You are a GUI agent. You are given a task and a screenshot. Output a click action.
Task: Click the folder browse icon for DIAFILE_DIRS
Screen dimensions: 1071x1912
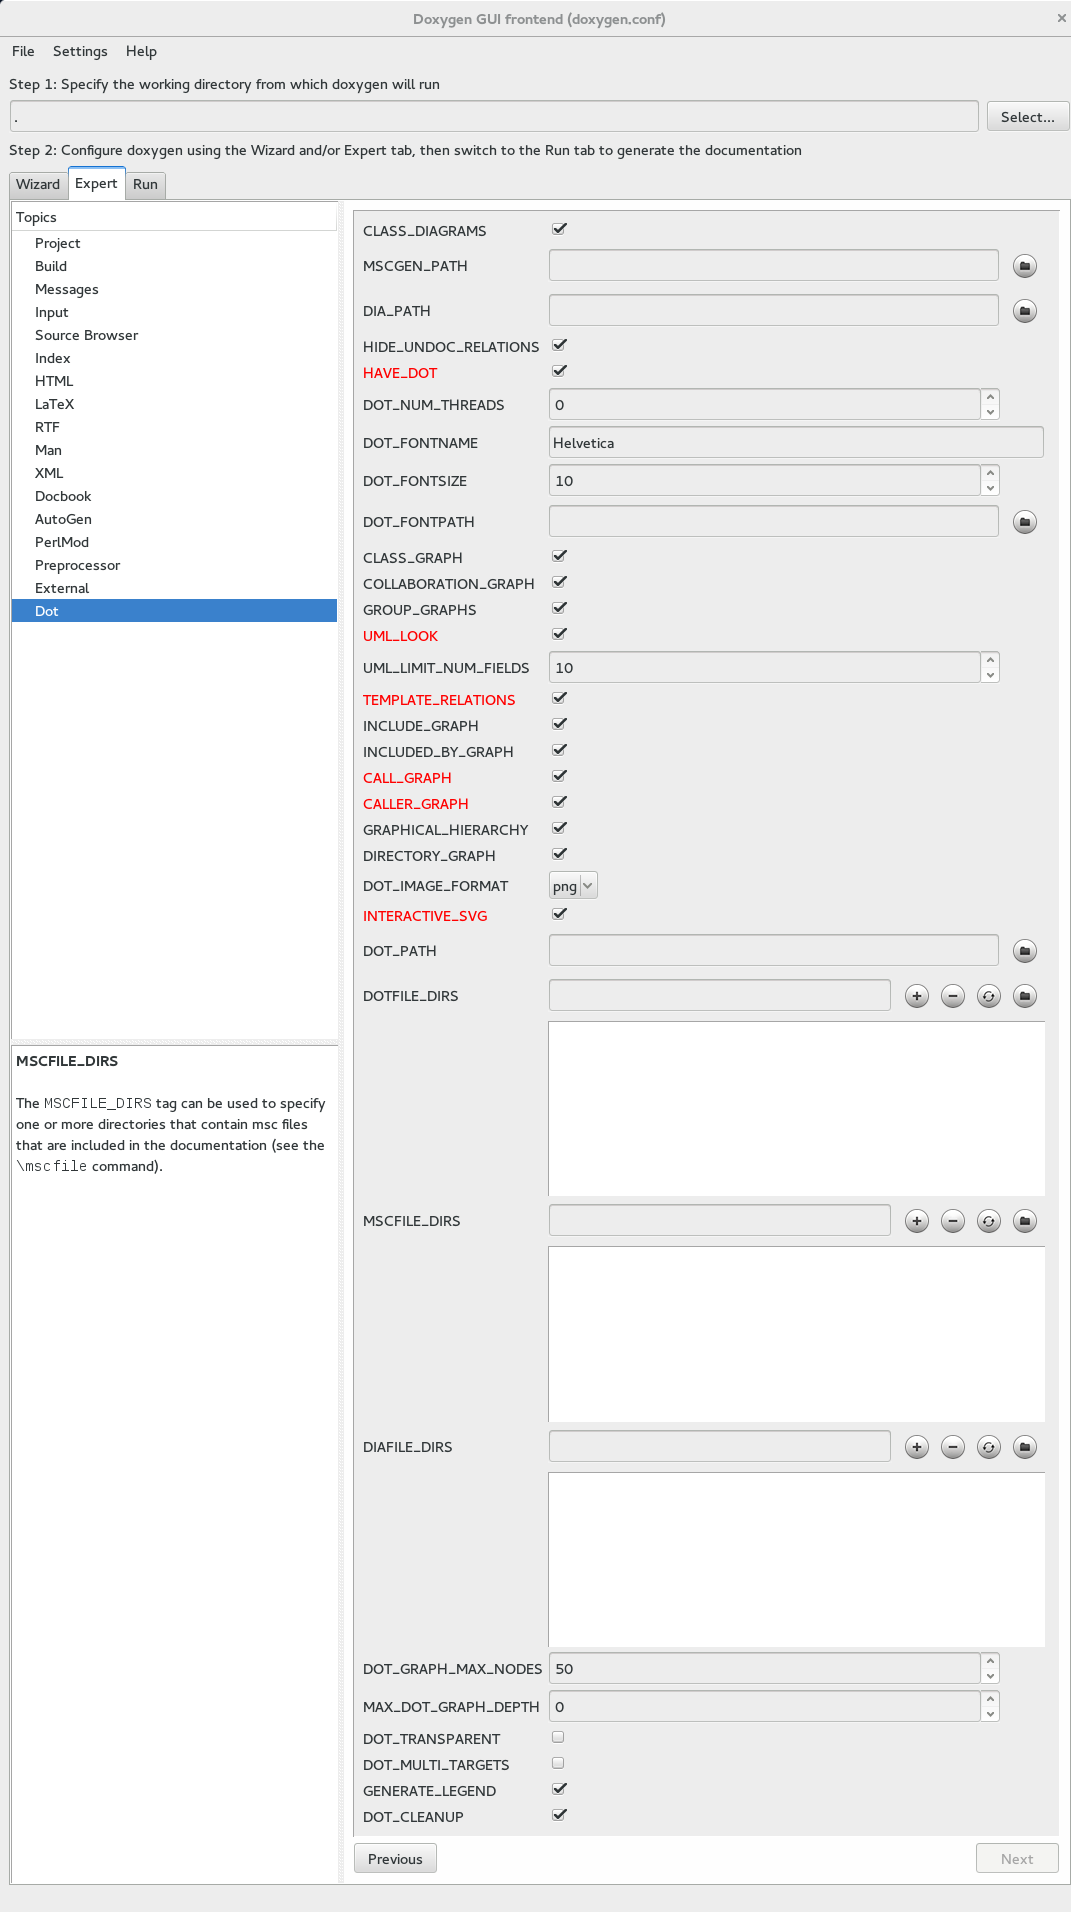[x=1024, y=1447]
